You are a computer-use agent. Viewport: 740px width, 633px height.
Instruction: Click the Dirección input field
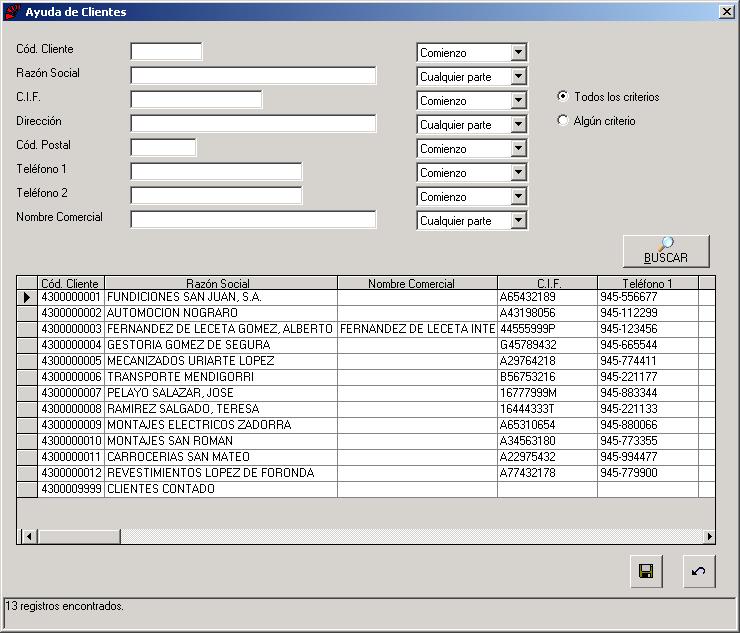pos(253,124)
